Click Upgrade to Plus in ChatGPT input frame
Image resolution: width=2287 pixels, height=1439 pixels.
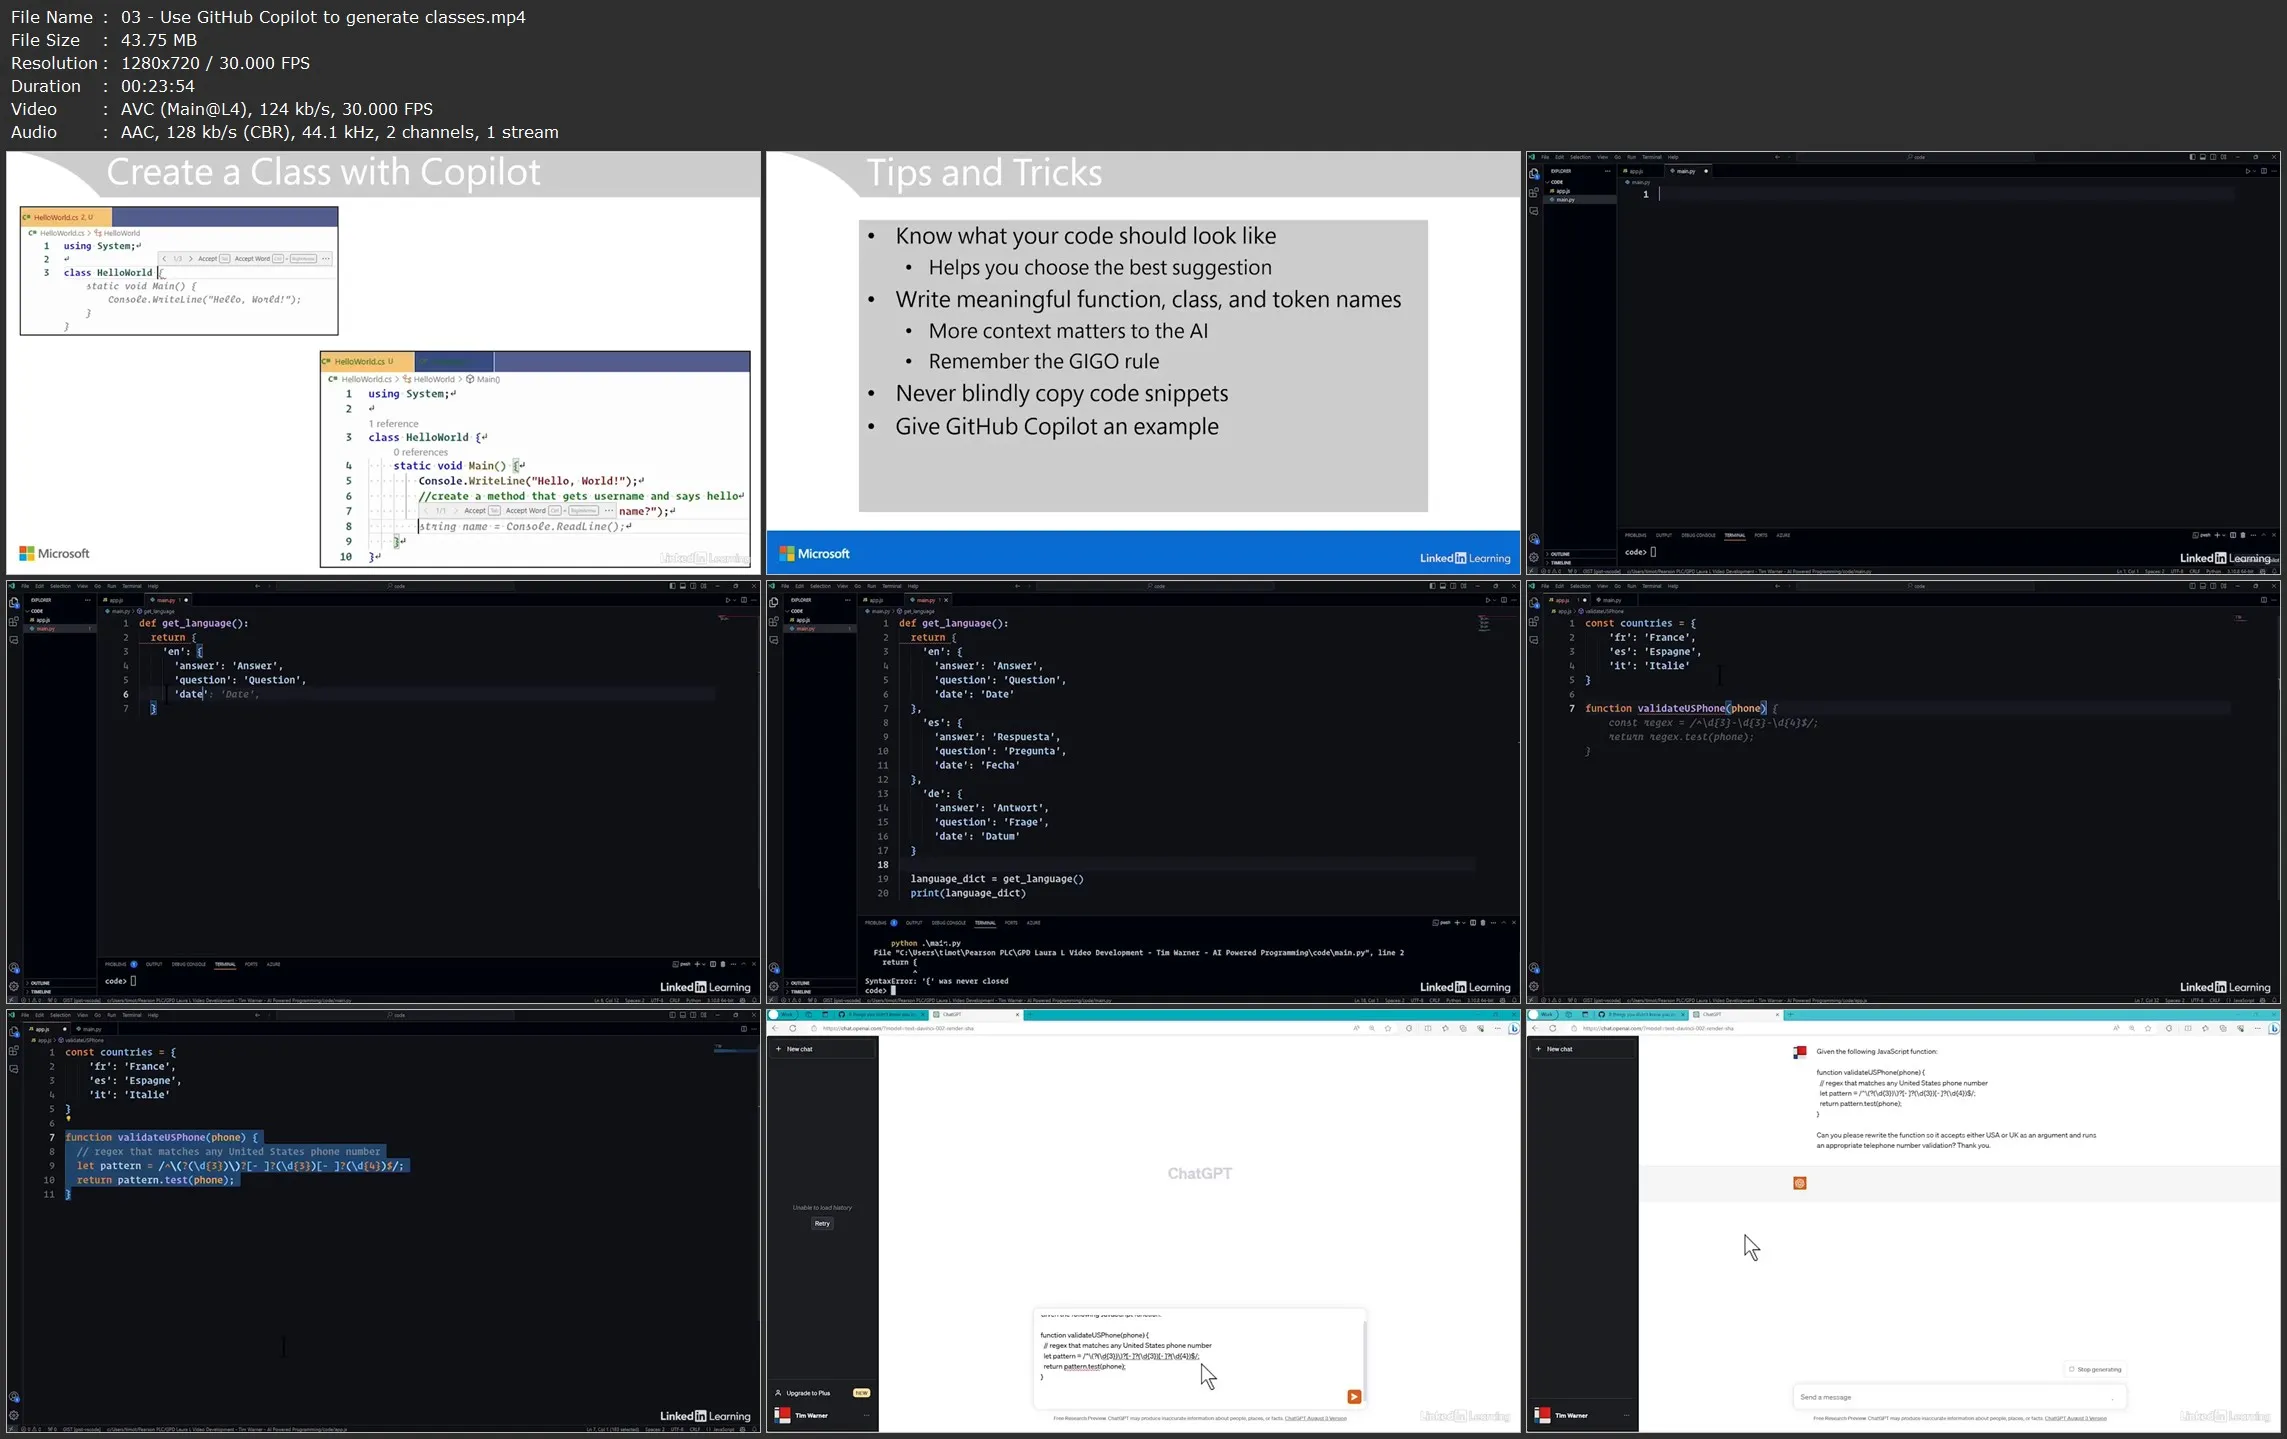point(807,1393)
